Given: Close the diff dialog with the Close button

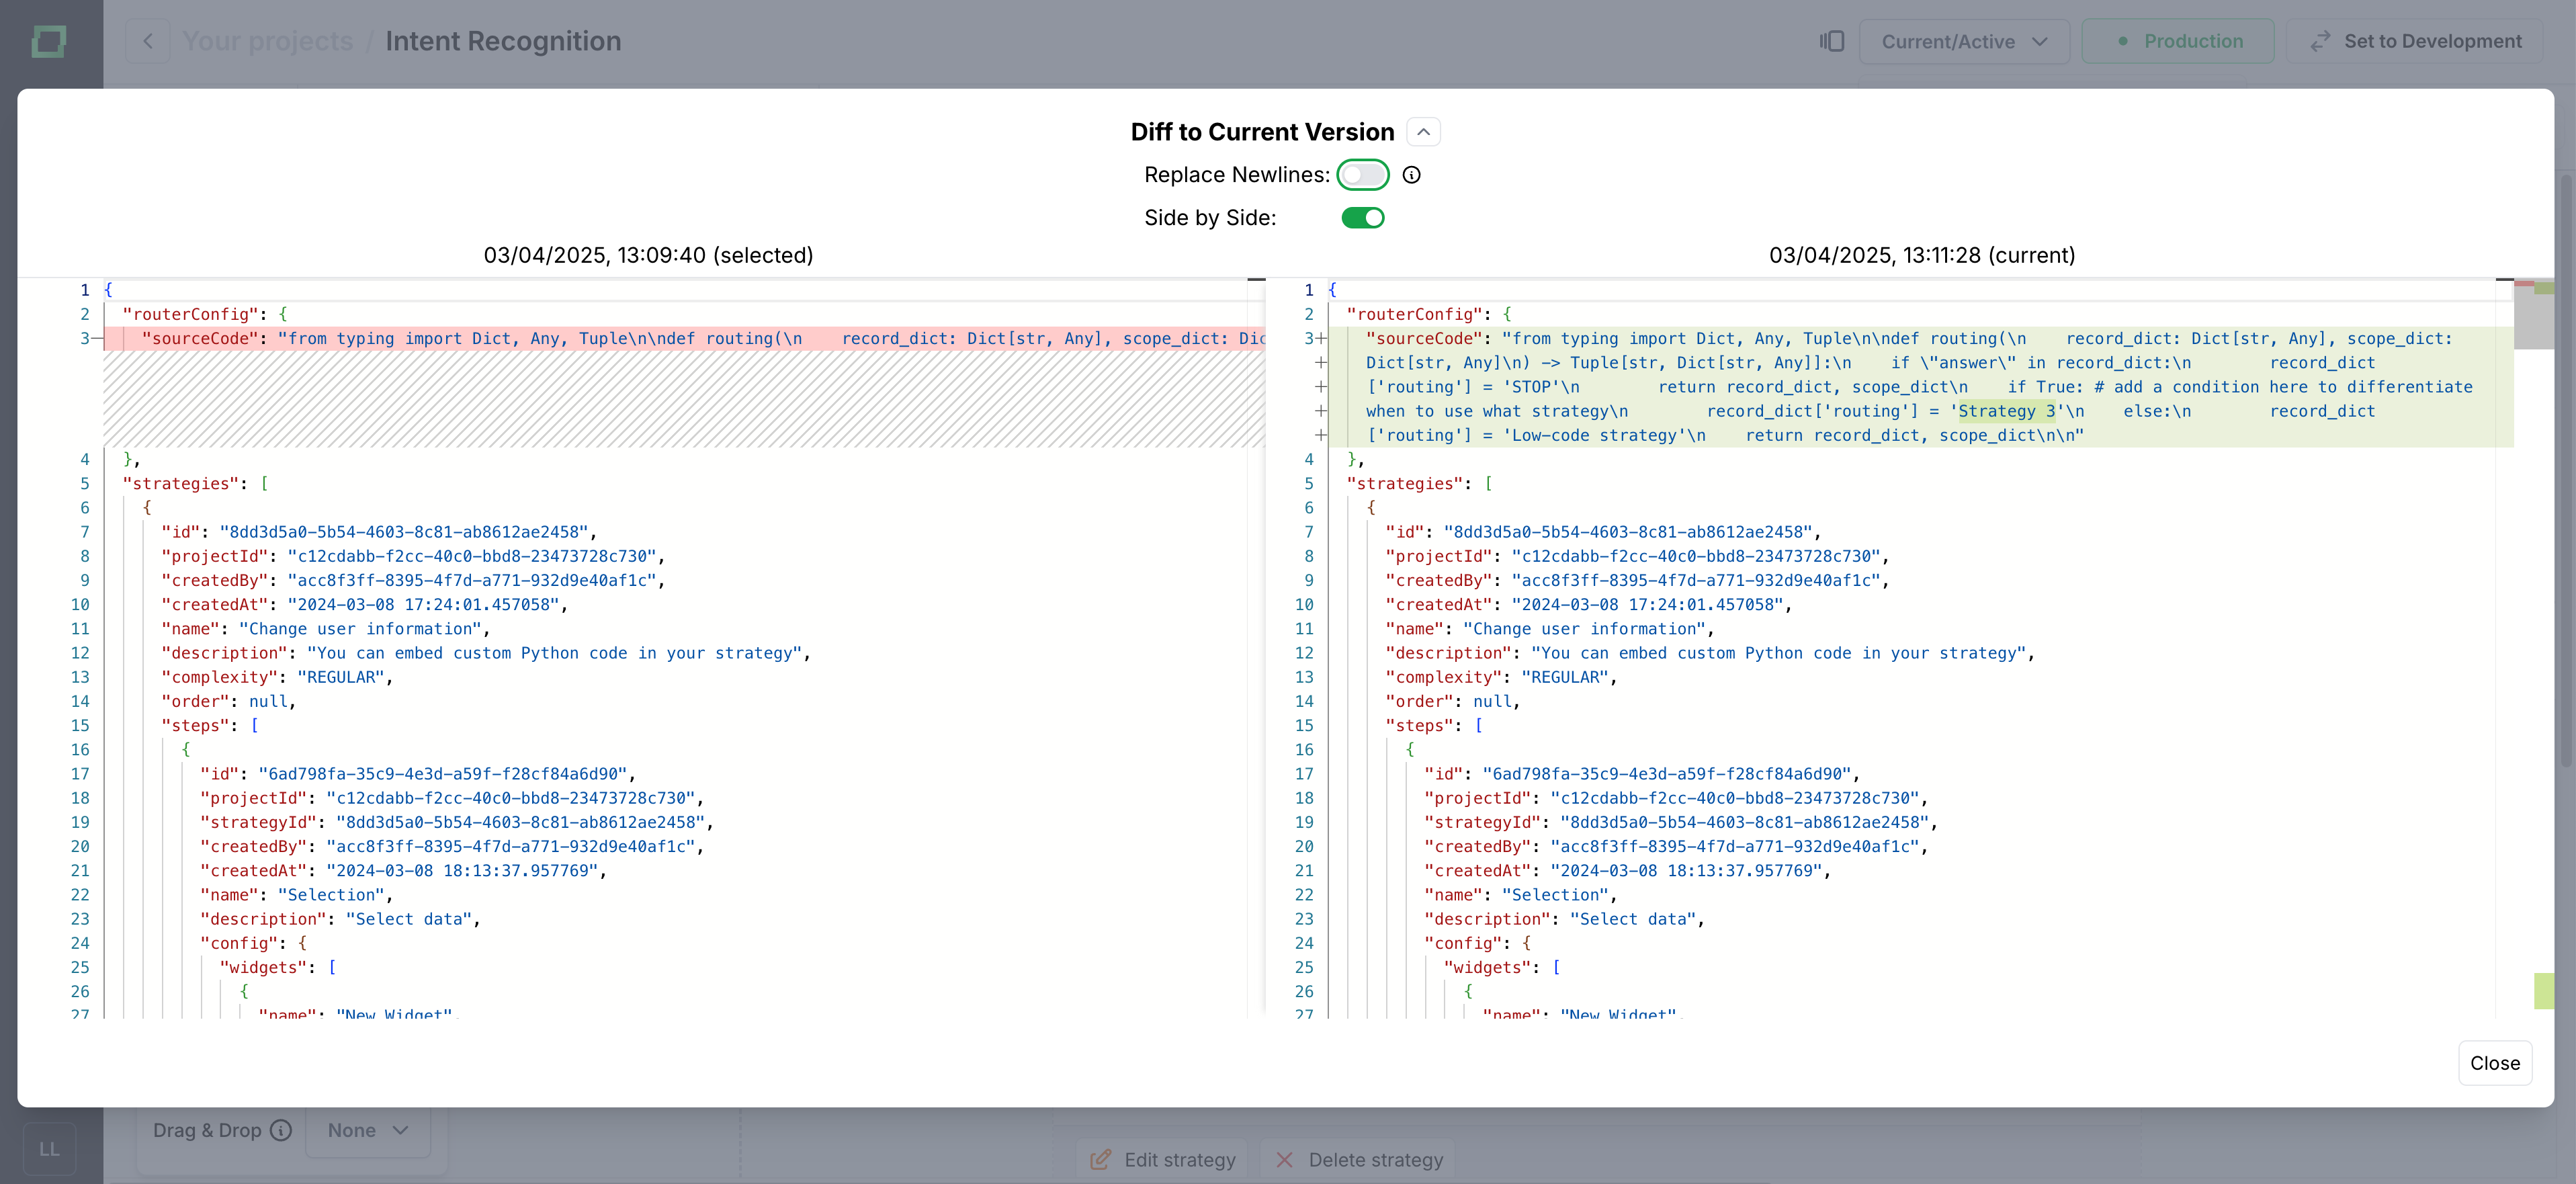Looking at the screenshot, I should pyautogui.click(x=2494, y=1063).
